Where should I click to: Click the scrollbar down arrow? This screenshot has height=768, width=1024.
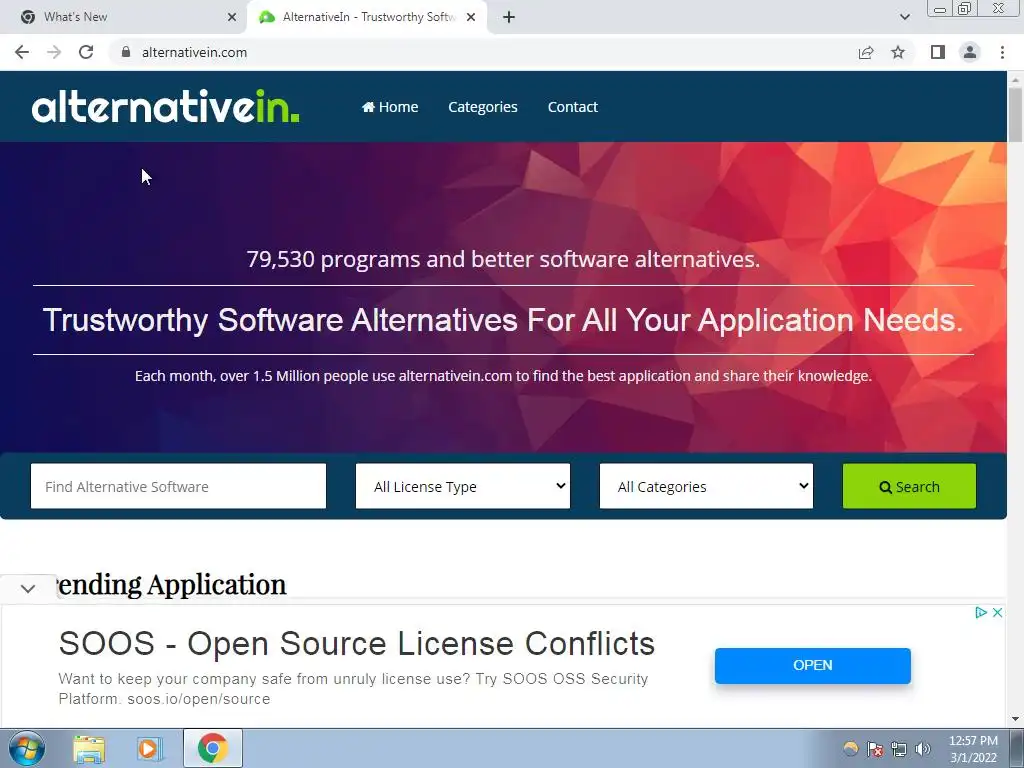[1015, 719]
